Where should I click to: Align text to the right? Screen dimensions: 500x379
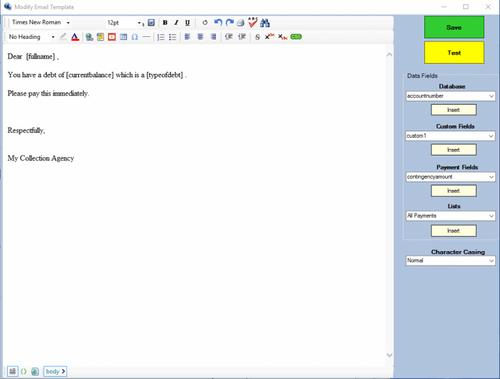213,37
